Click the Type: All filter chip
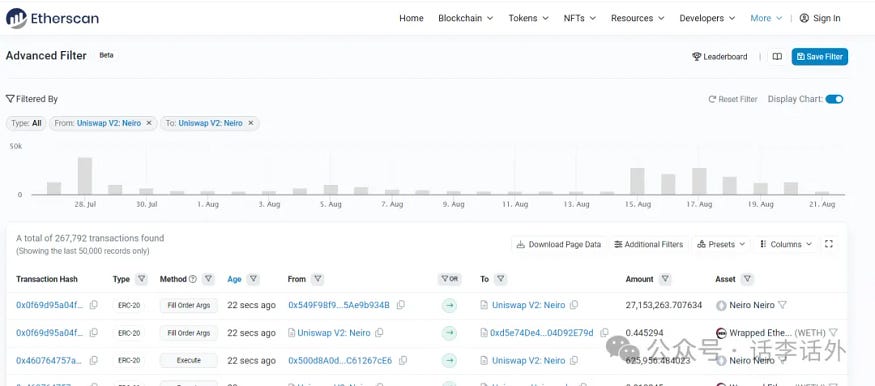This screenshot has height=386, width=875. [26, 123]
